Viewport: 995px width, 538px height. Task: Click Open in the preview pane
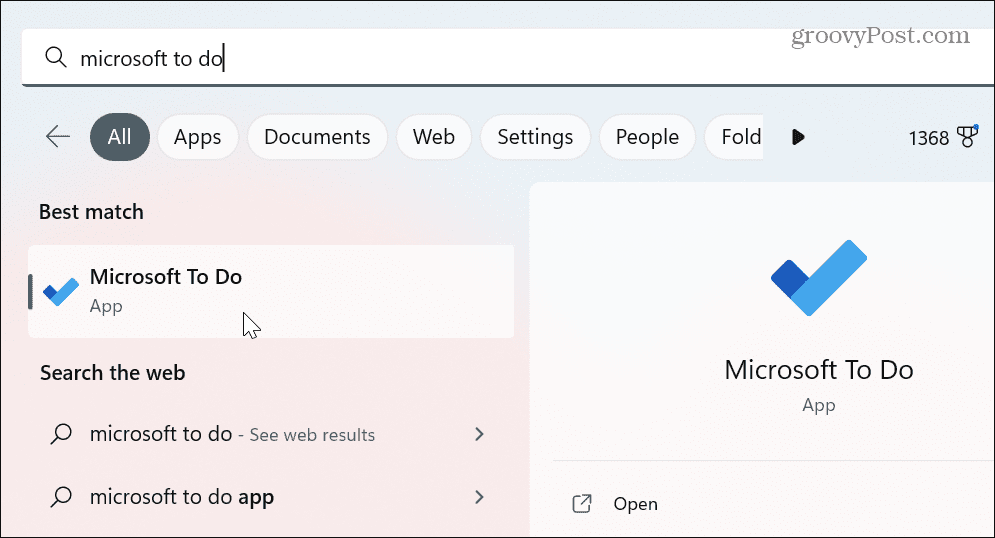click(x=635, y=504)
